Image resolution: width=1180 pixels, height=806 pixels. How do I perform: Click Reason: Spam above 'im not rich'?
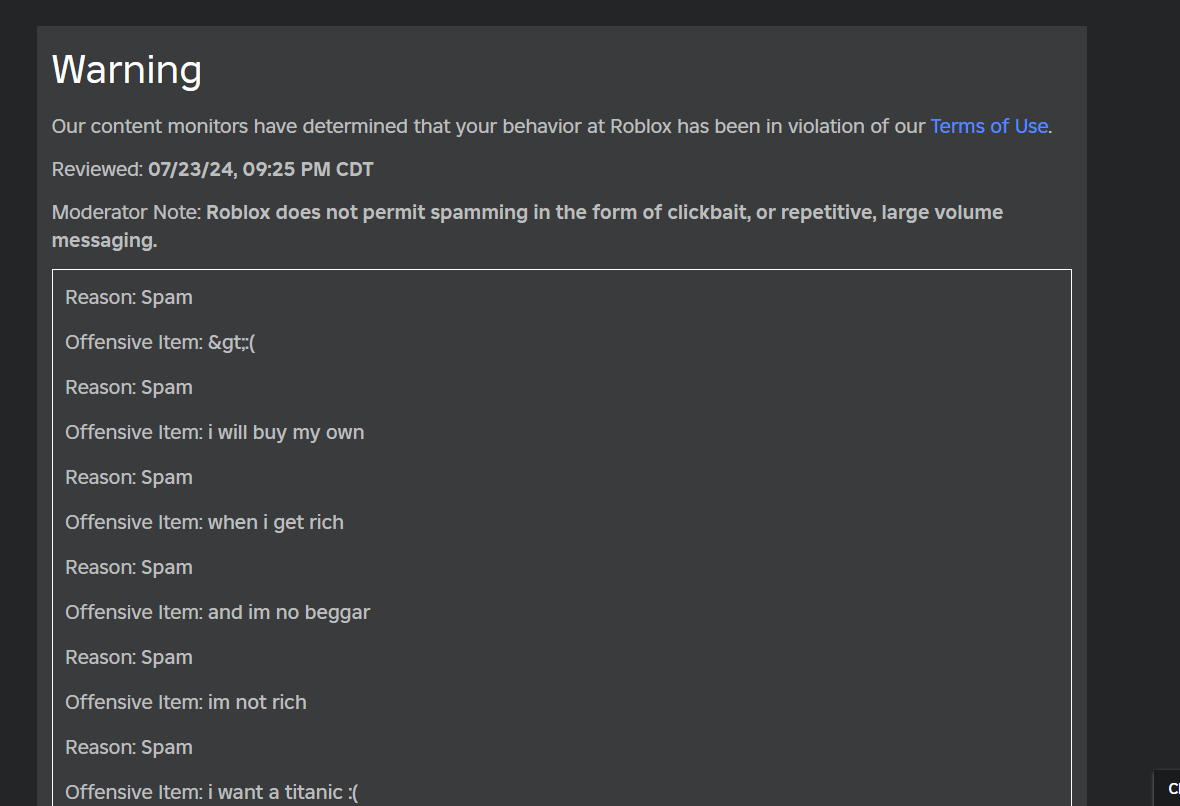(x=129, y=657)
